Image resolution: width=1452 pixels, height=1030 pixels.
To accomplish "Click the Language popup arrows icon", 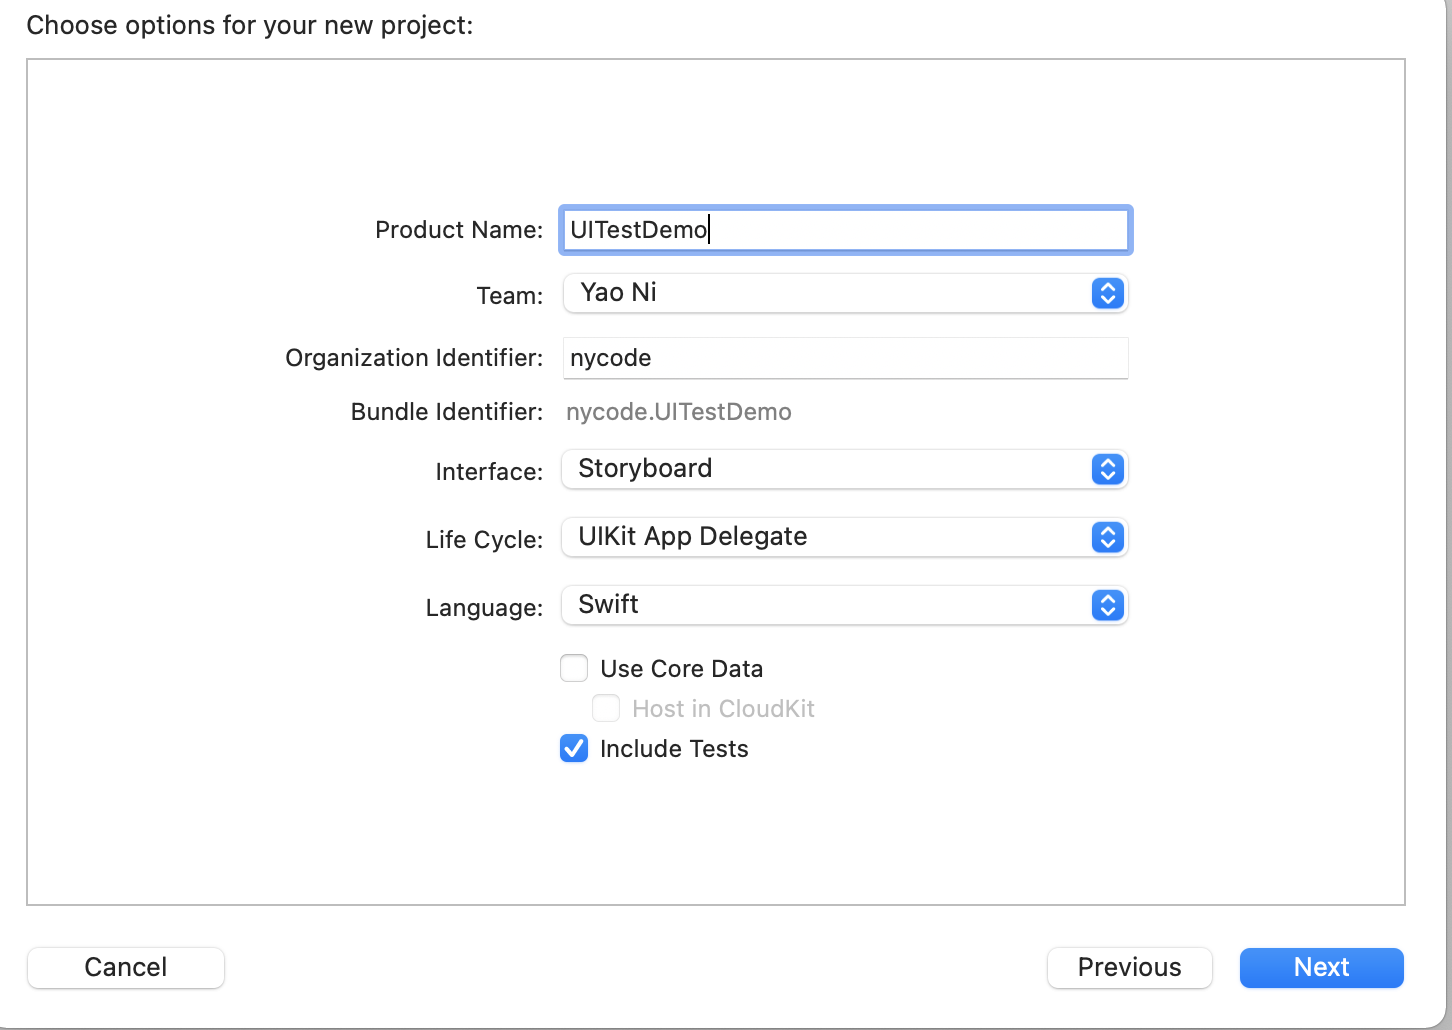I will pos(1108,605).
